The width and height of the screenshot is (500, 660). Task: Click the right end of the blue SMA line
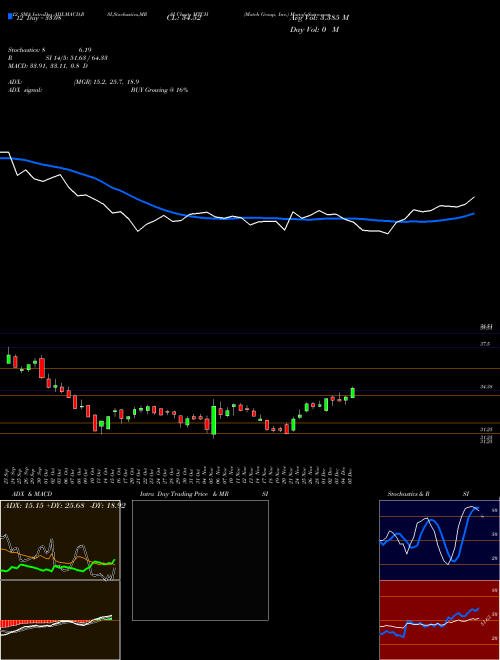click(474, 214)
